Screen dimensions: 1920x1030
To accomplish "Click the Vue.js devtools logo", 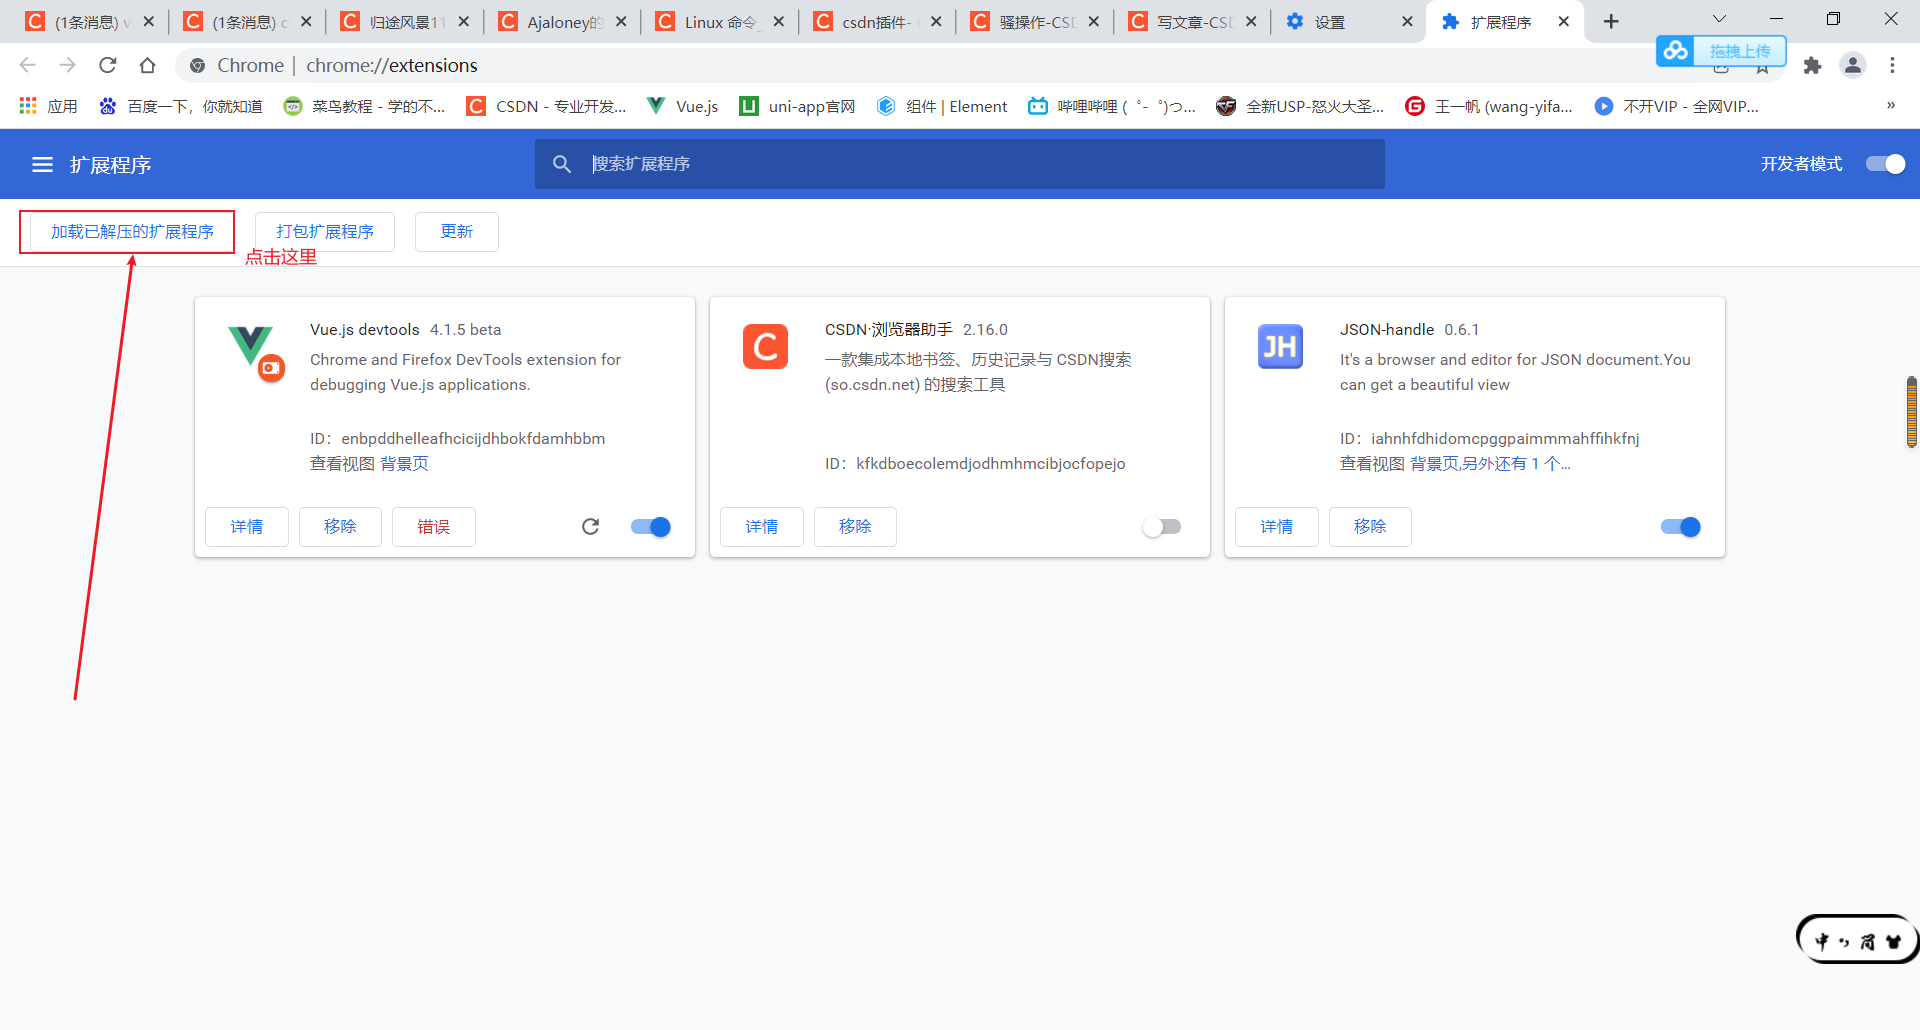I will coord(256,354).
